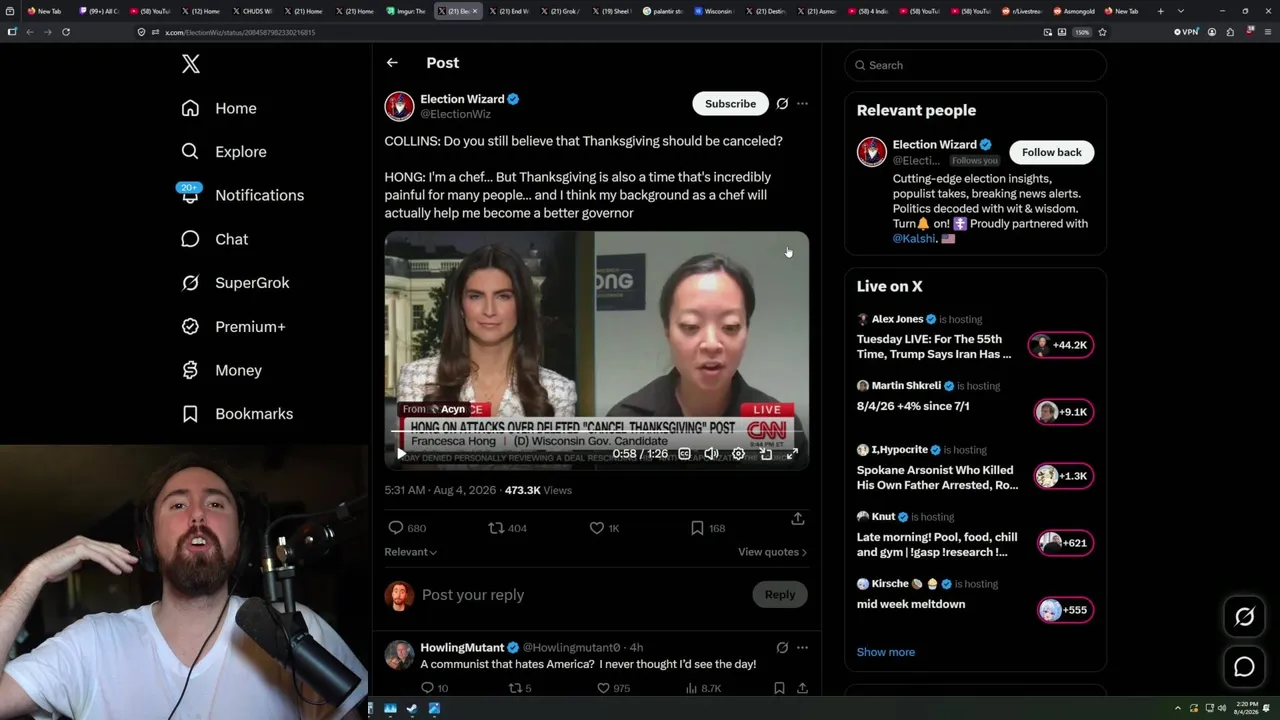The height and width of the screenshot is (720, 1280).
Task: Click the Search box
Action: tap(975, 65)
